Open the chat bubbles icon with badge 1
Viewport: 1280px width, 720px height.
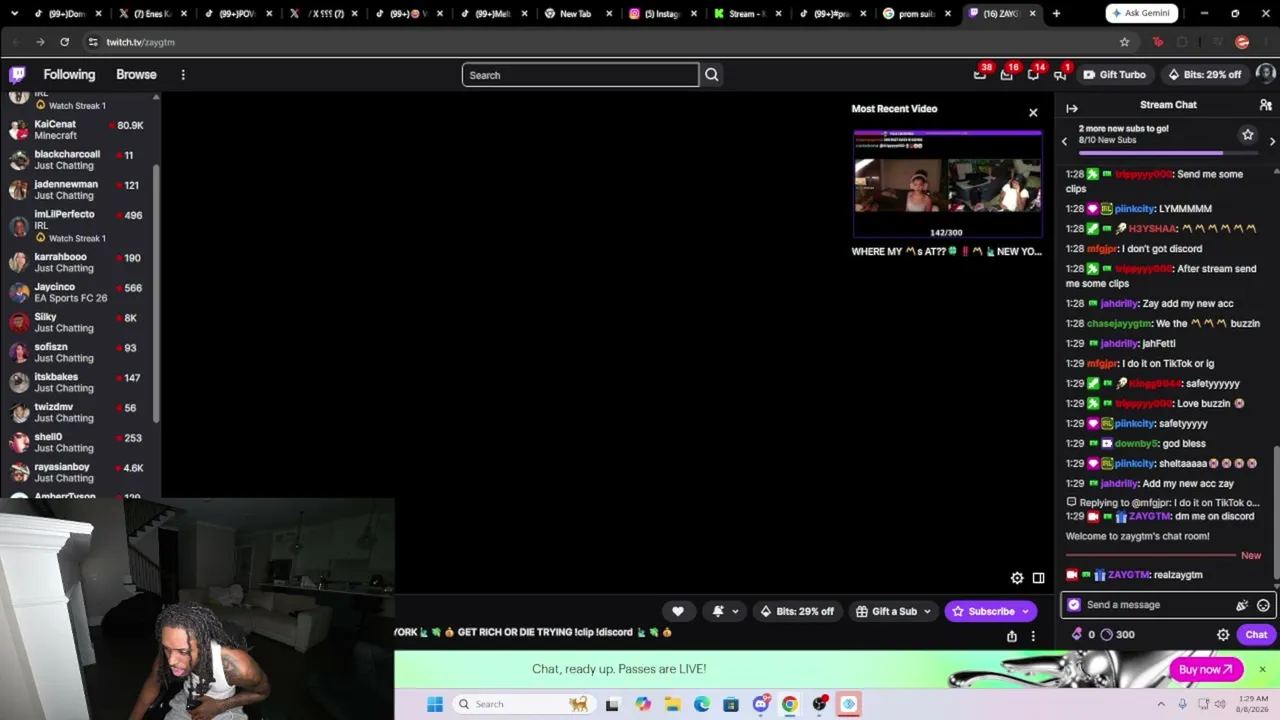point(1060,74)
